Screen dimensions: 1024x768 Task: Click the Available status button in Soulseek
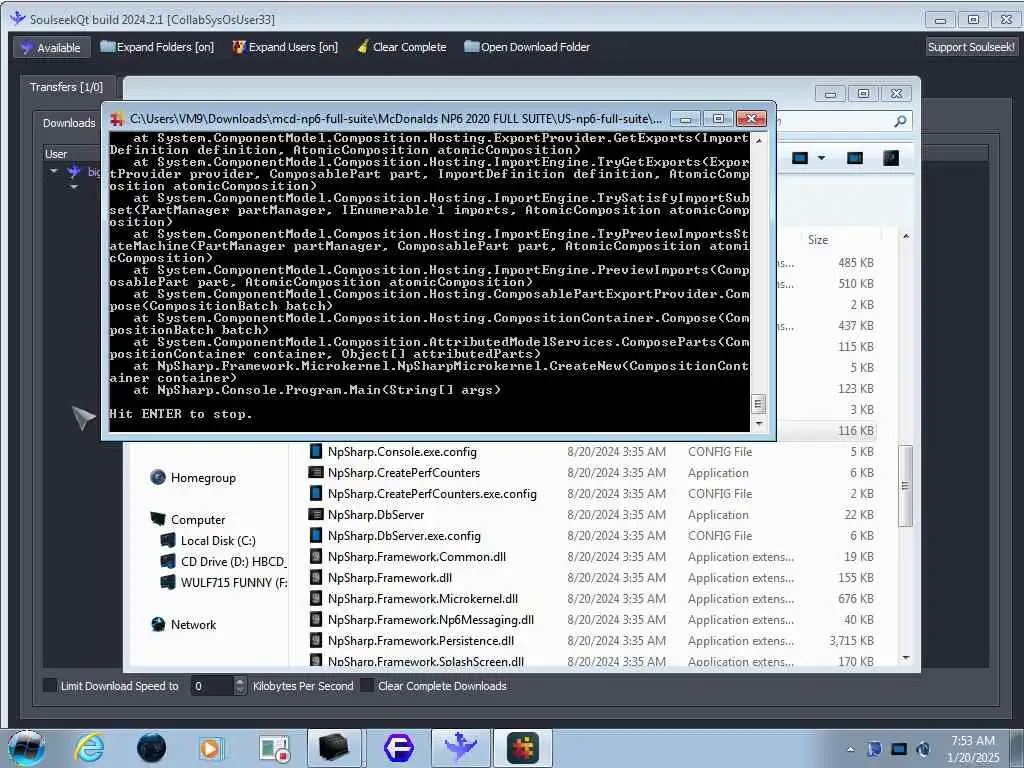click(51, 47)
